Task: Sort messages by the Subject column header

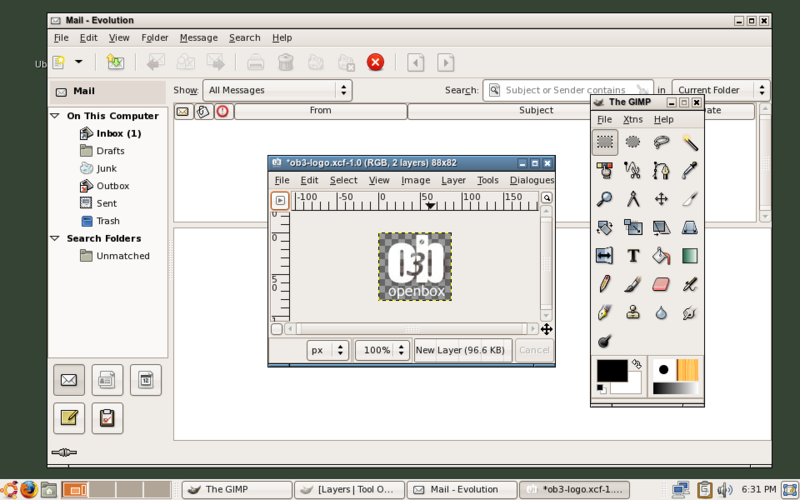Action: pyautogui.click(x=536, y=111)
